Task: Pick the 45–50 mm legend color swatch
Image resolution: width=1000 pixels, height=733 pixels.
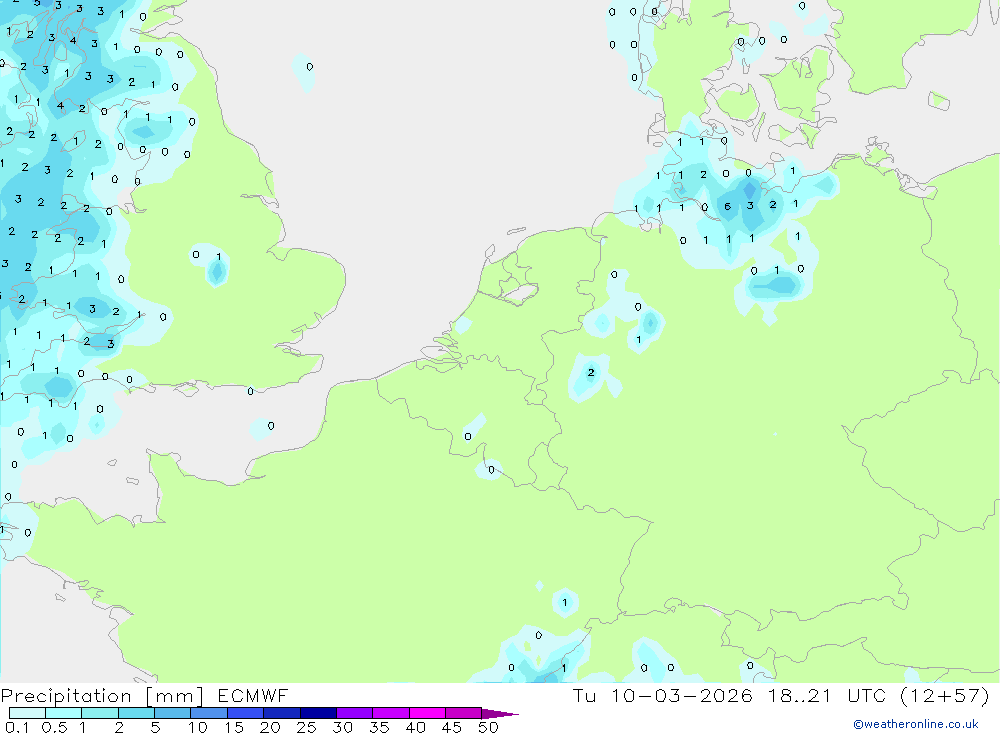Action: pos(464,713)
